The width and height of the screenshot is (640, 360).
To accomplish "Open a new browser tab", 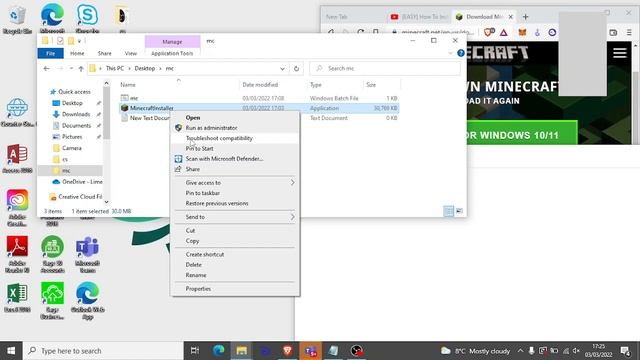I will pyautogui.click(x=525, y=17).
